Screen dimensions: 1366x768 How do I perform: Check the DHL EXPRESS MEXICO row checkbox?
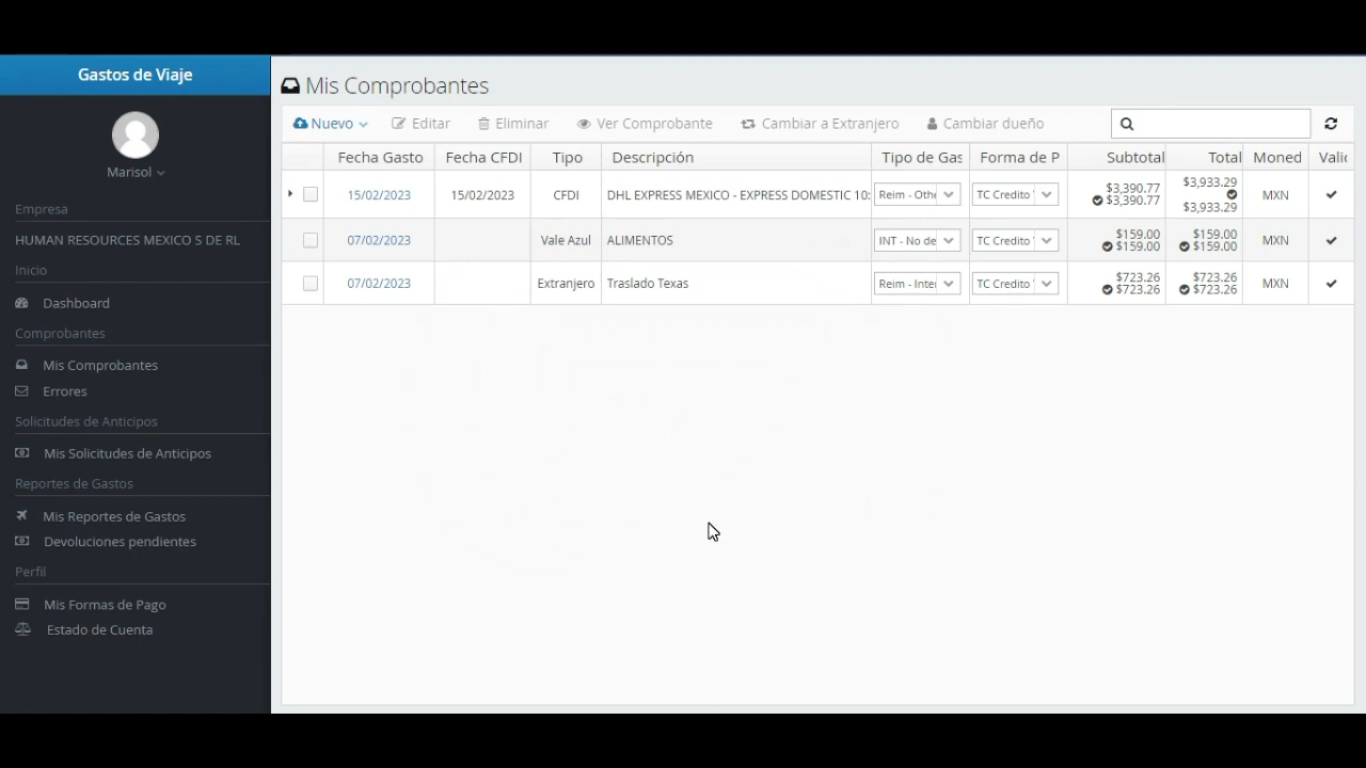point(310,194)
